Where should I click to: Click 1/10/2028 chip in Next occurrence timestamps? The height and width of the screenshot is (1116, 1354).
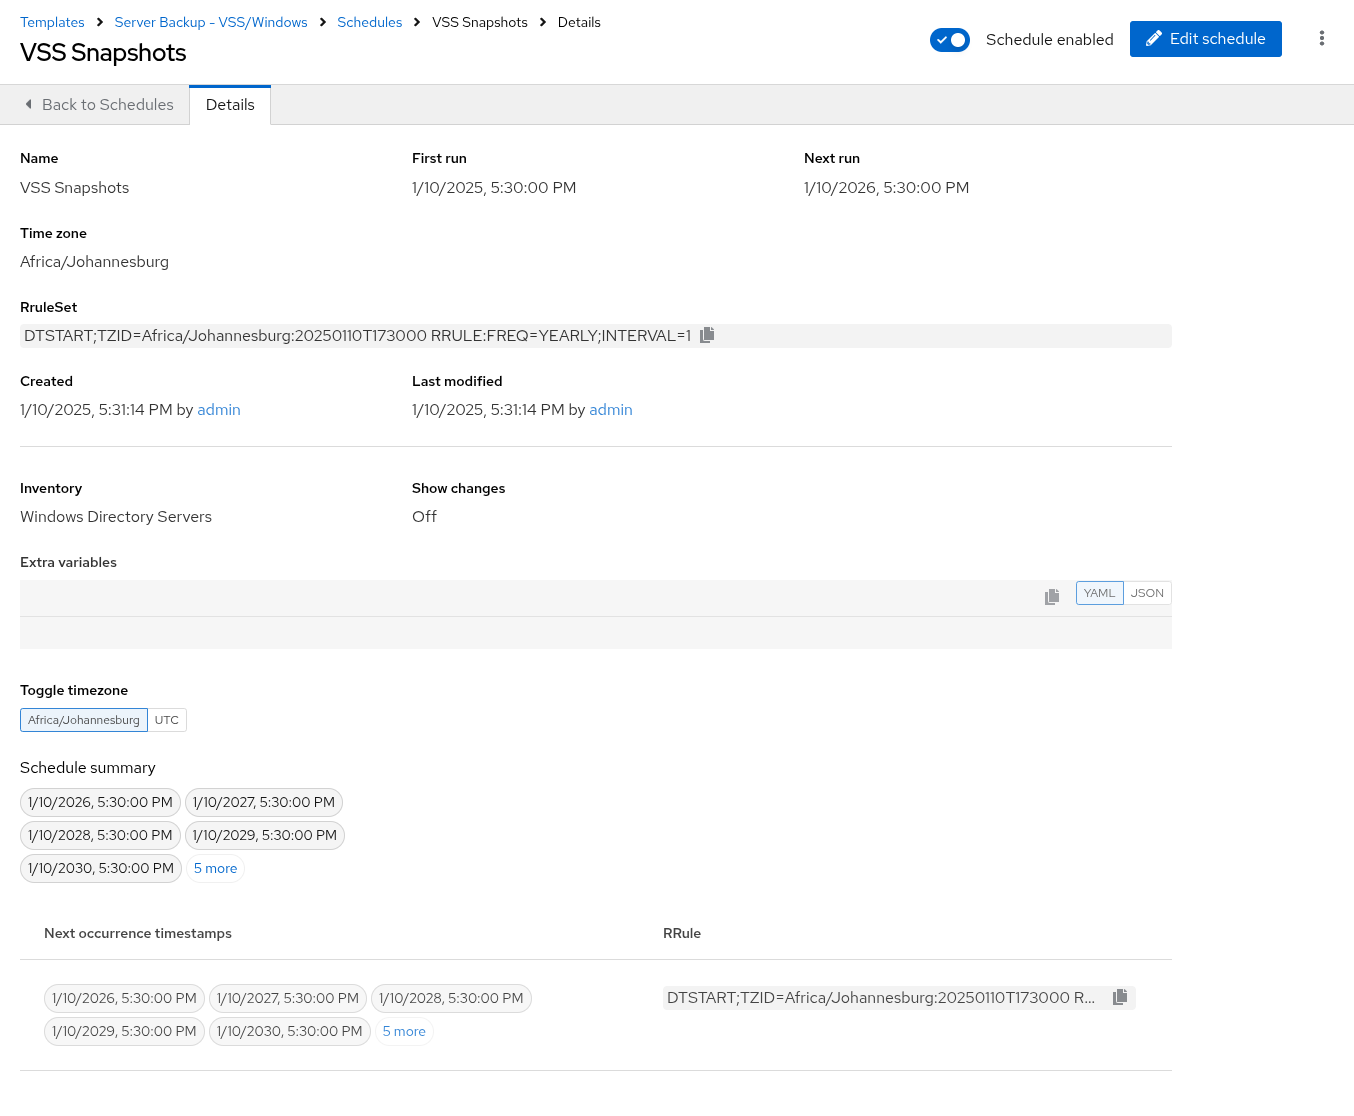point(452,998)
